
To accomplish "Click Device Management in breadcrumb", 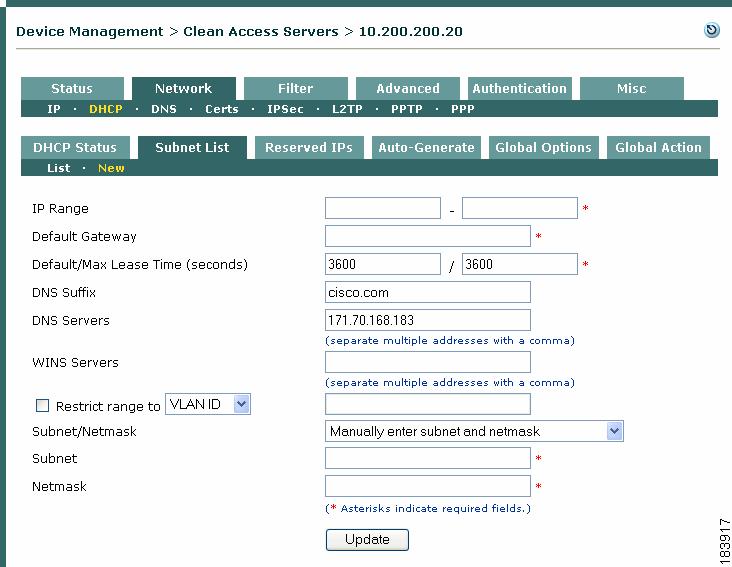I will click(90, 32).
